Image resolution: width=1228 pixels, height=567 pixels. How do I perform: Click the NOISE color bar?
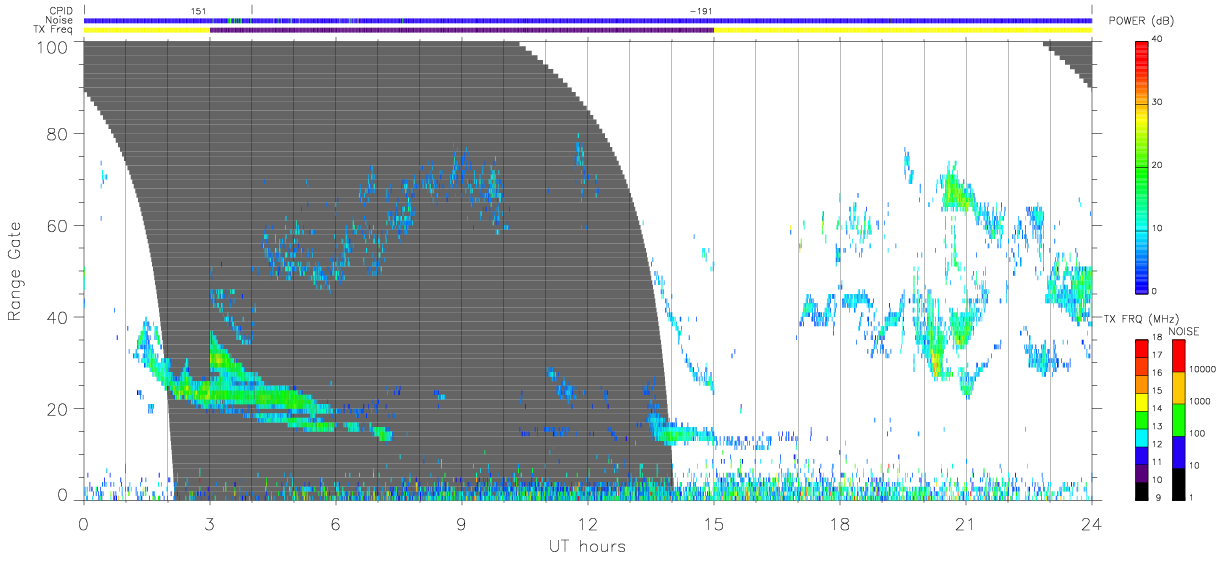1179,418
